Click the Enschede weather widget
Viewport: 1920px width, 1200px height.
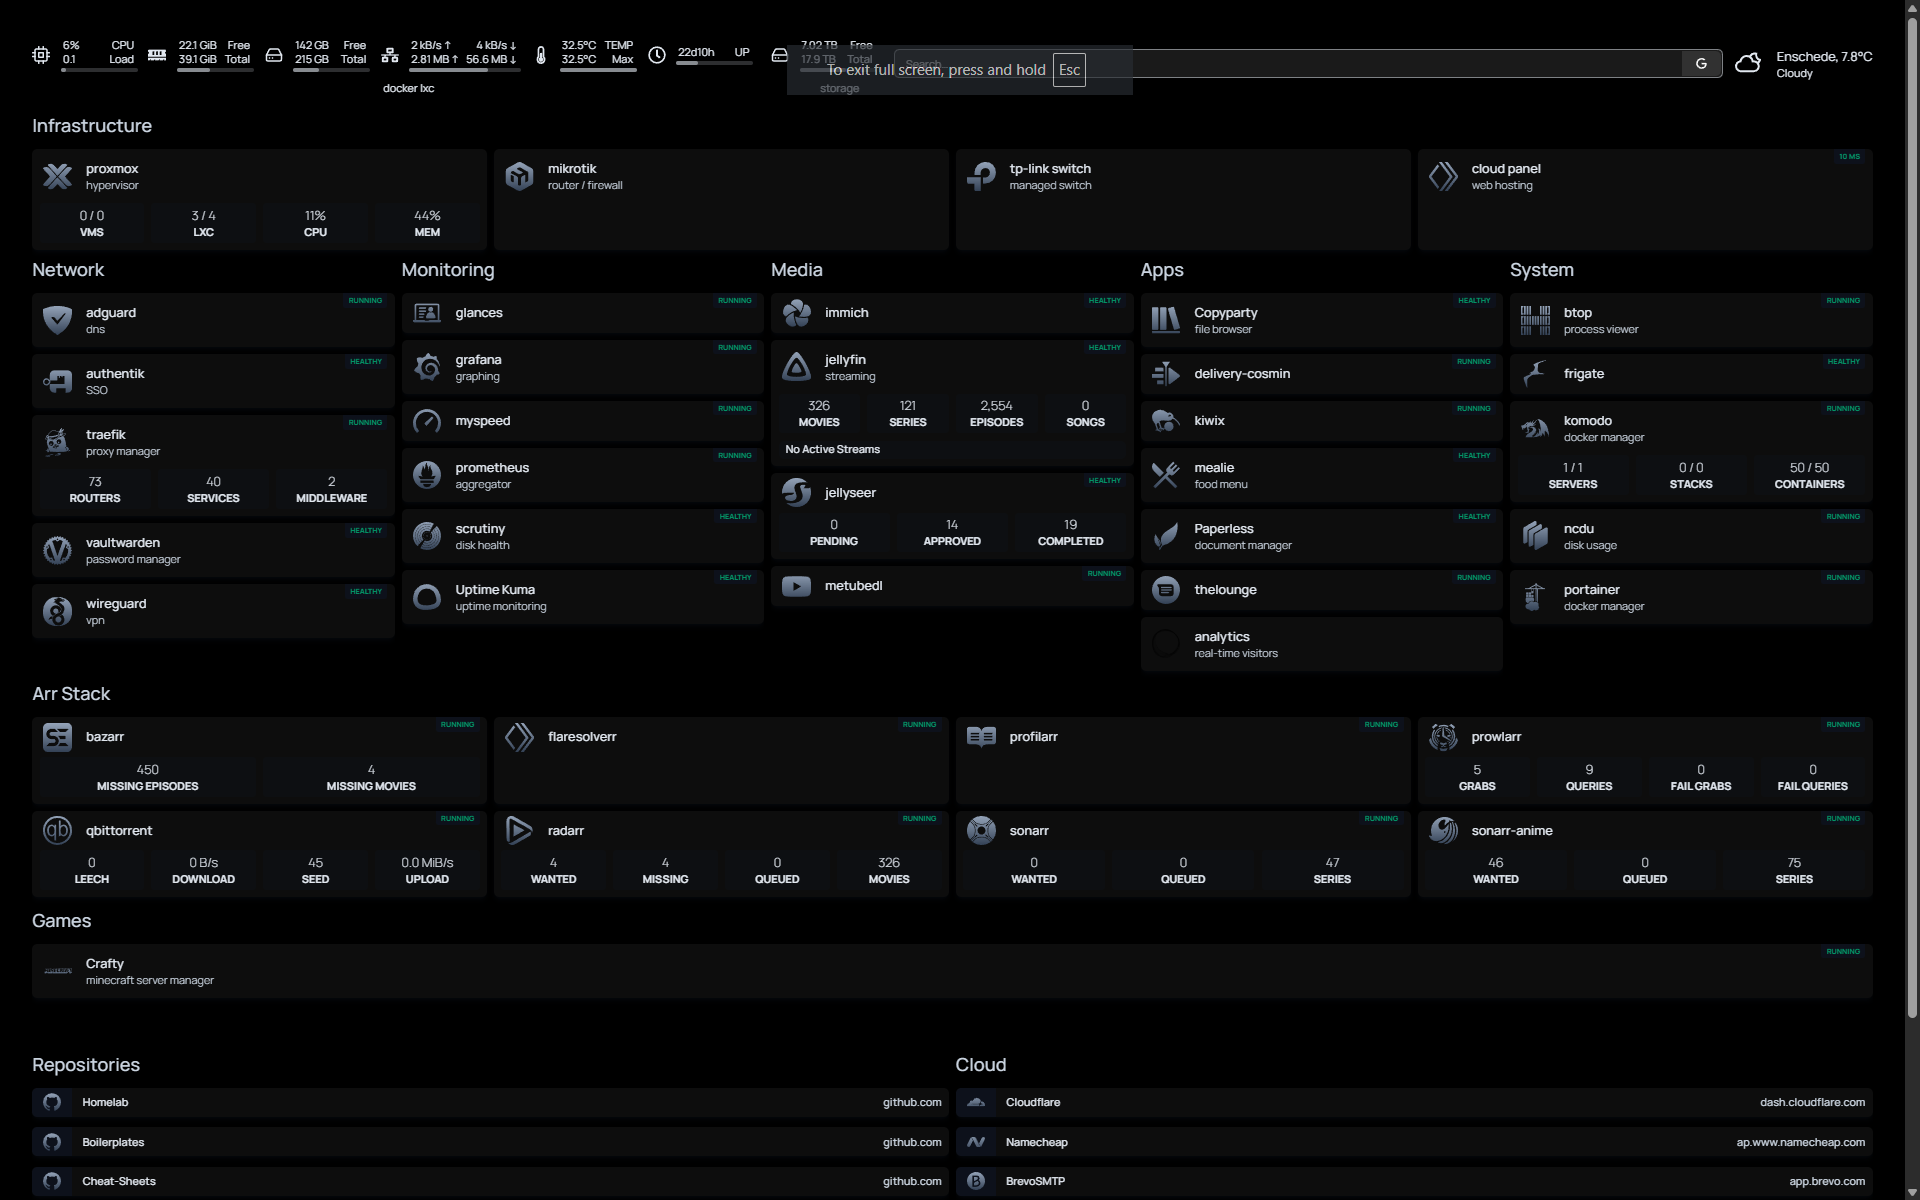point(1804,64)
